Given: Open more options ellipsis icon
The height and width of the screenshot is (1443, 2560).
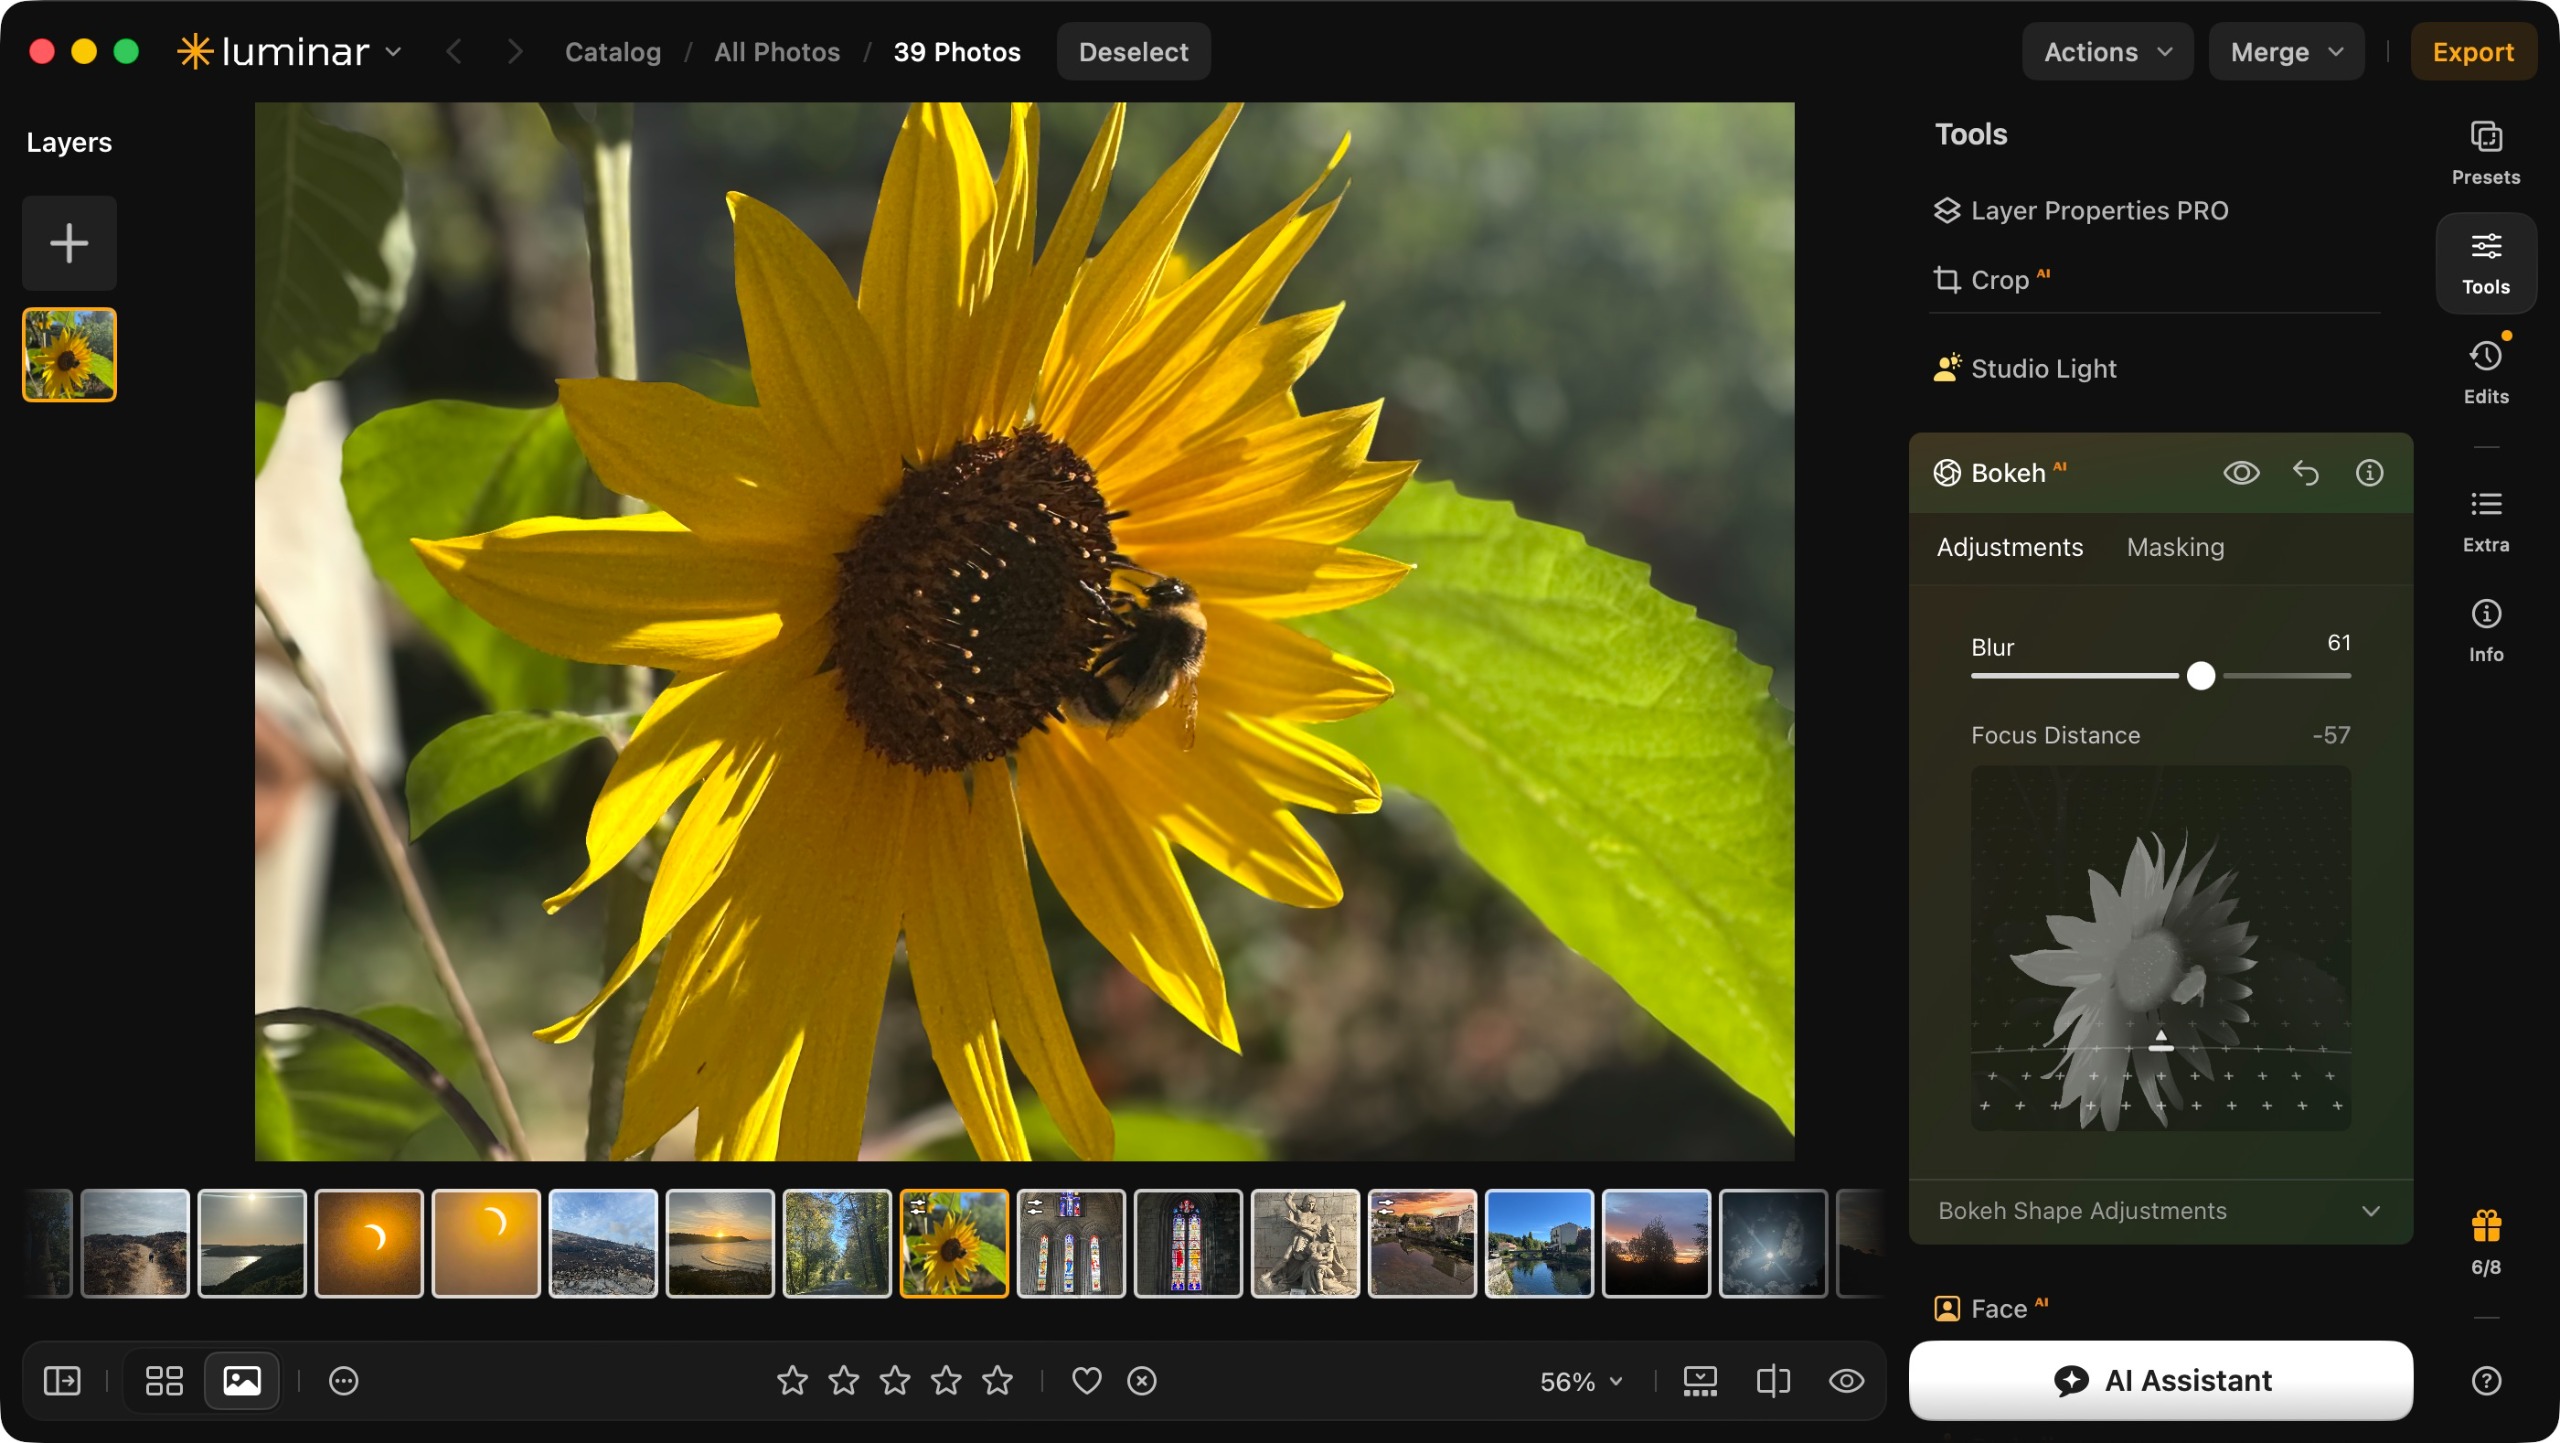Looking at the screenshot, I should tap(343, 1381).
